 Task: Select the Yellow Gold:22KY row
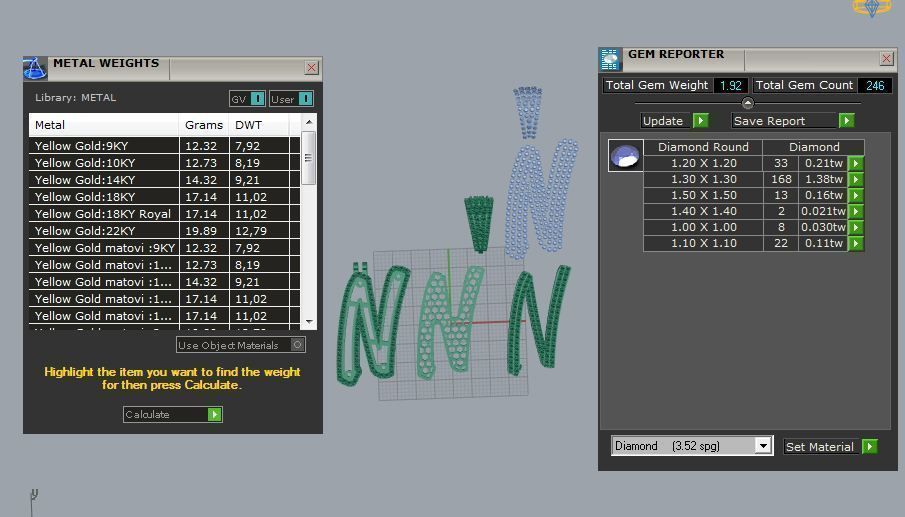point(164,231)
